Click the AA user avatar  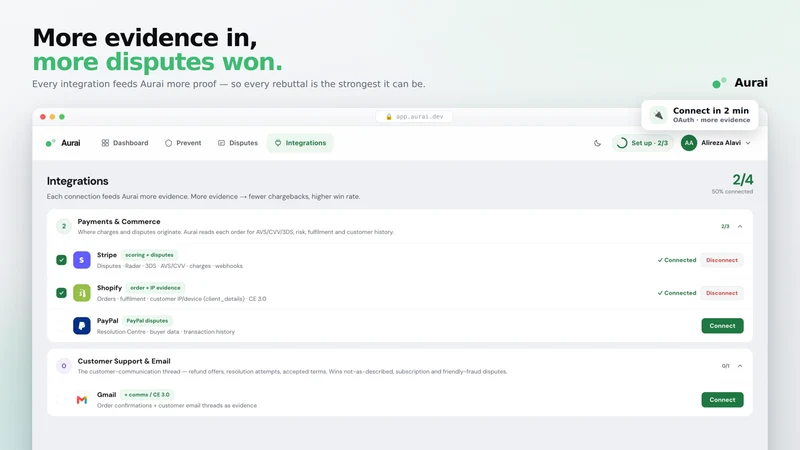tap(689, 143)
